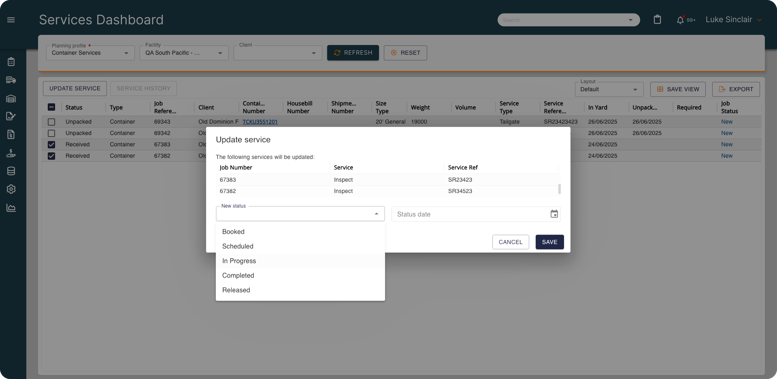The height and width of the screenshot is (379, 777).
Task: Click the Job Number header in dialog
Action: [x=236, y=167]
